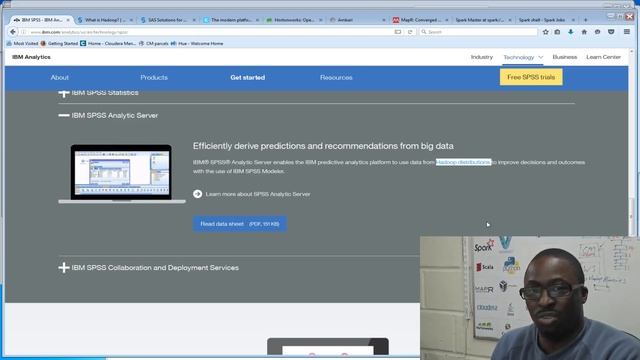Open the Products navigation item

coord(154,77)
